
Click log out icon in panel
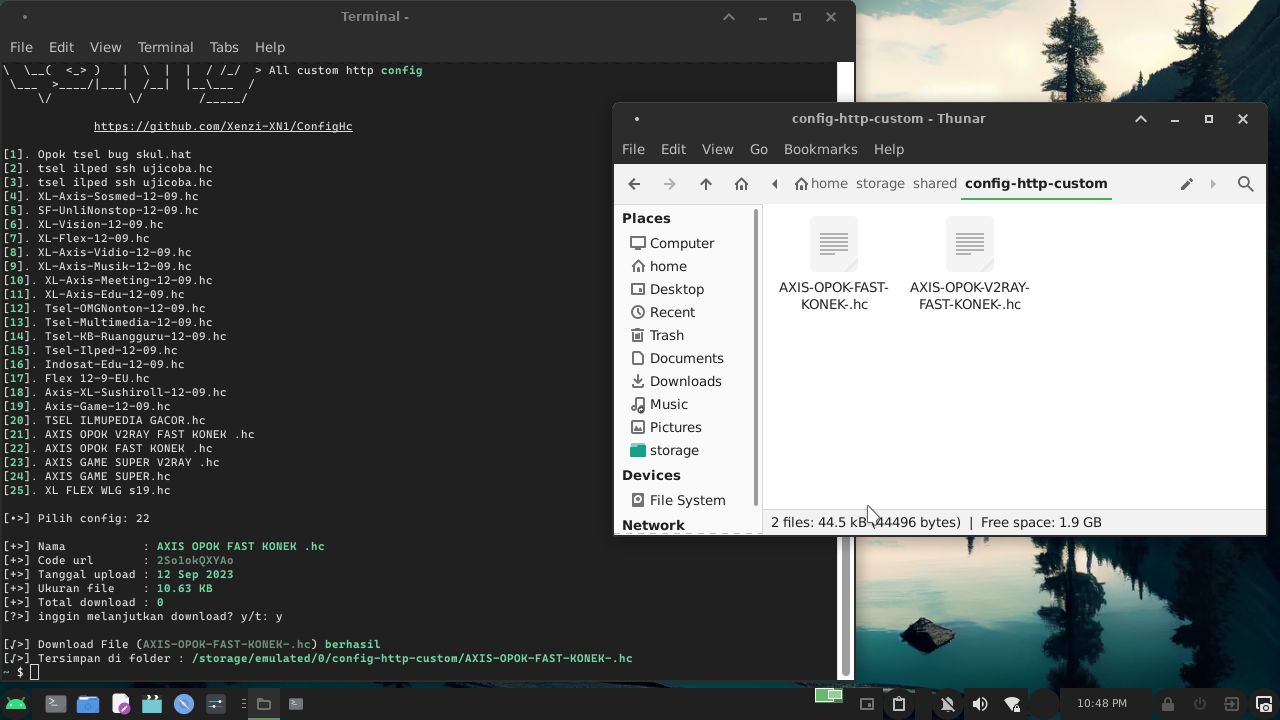(x=1232, y=704)
